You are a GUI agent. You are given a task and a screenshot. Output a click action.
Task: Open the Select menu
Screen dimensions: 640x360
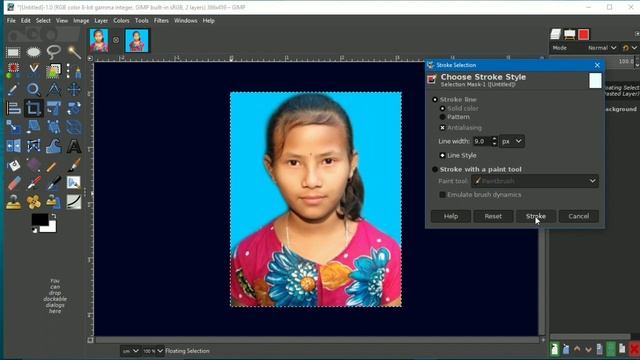pyautogui.click(x=43, y=20)
